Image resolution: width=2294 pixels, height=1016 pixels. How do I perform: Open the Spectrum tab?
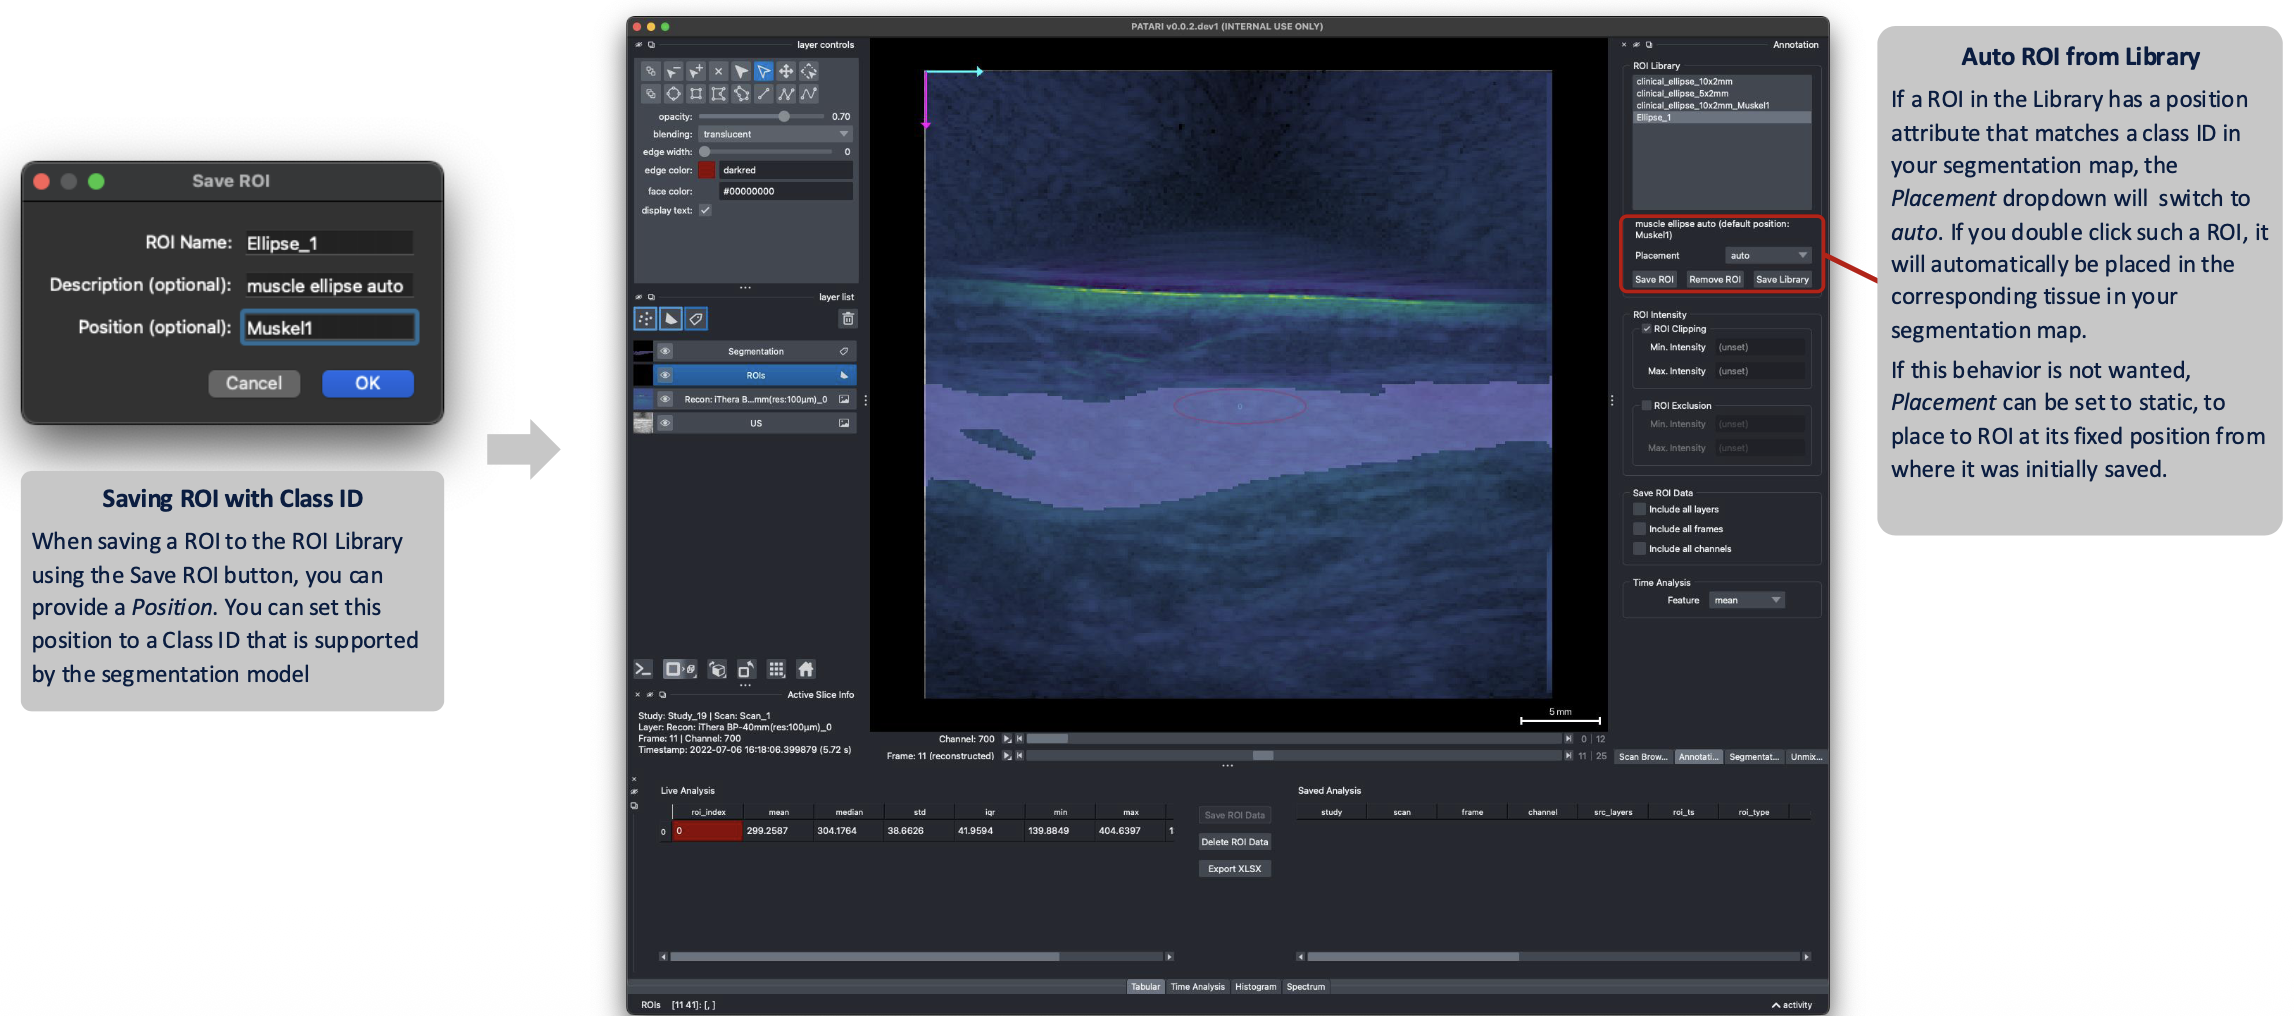click(1305, 987)
